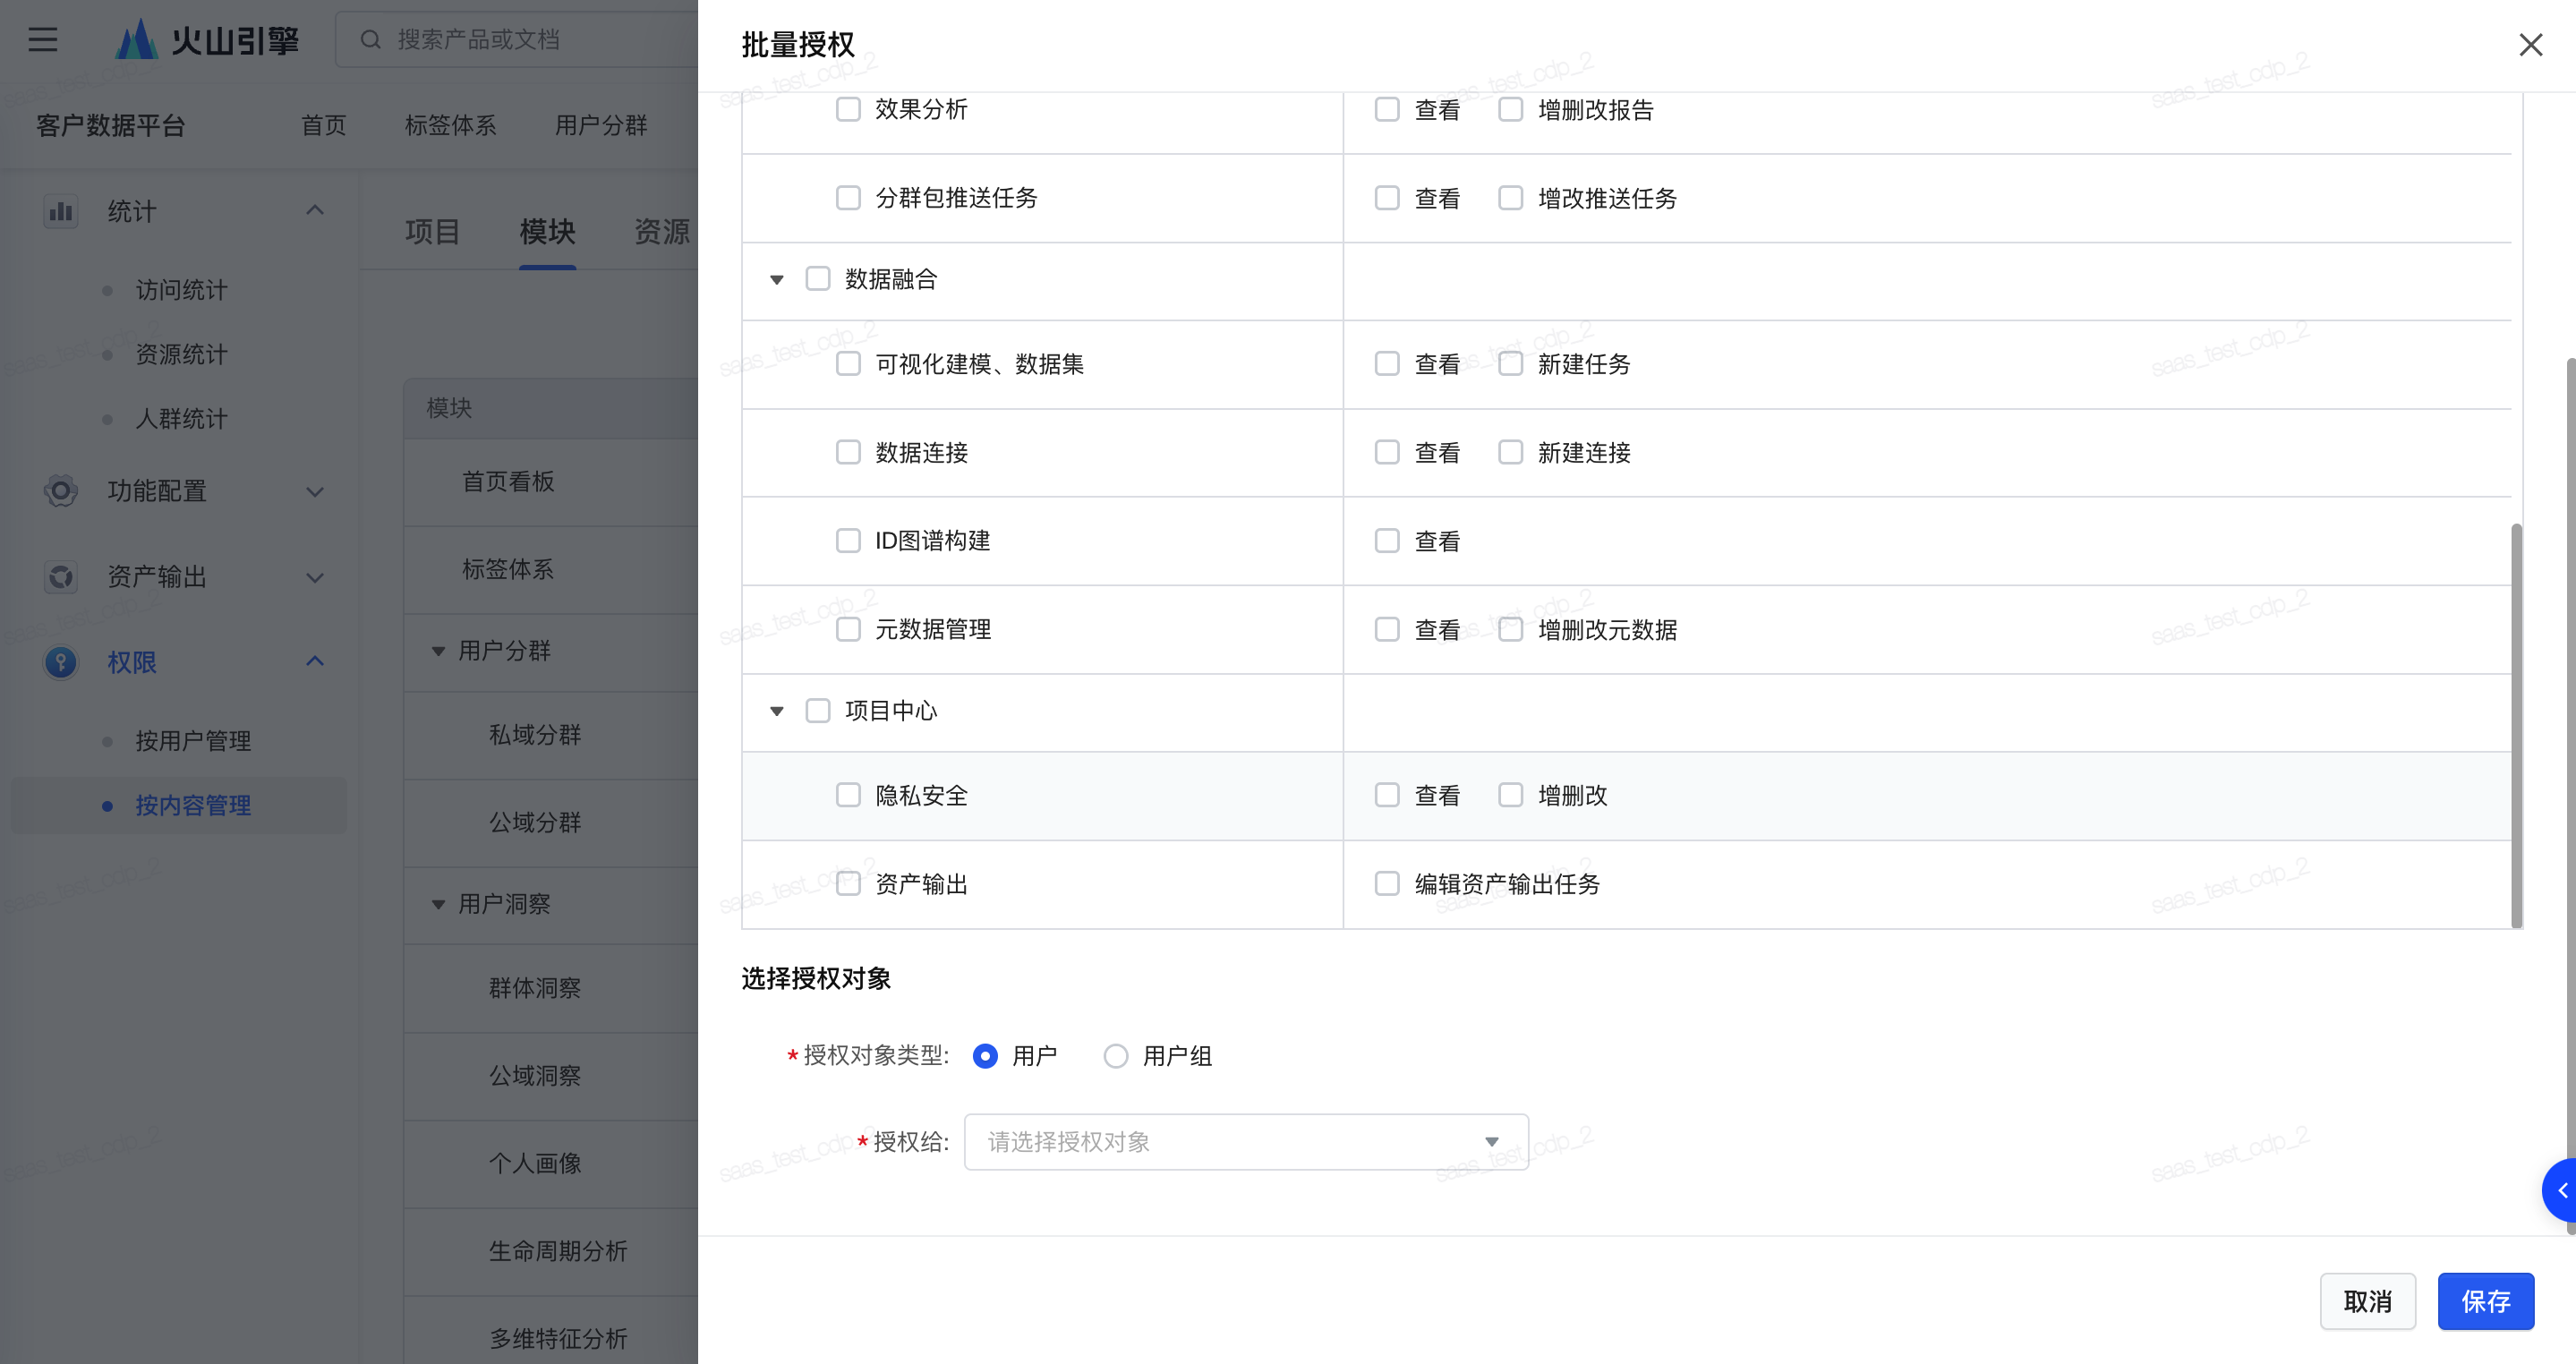Viewport: 2576px width, 1364px height.
Task: Collapse the 项目中心 tree group
Action: [x=777, y=712]
